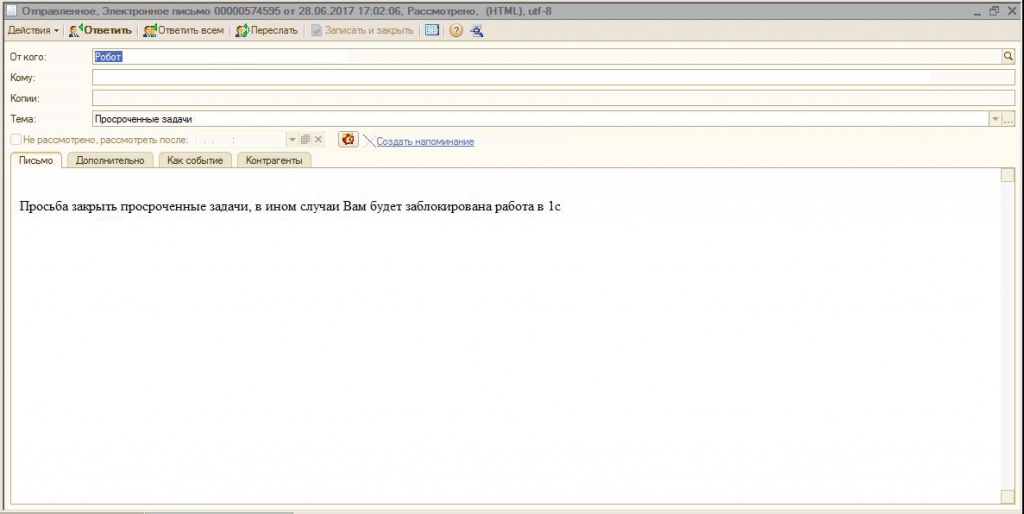Click the review-after date input field
The width and height of the screenshot is (1024, 514).
(x=242, y=140)
